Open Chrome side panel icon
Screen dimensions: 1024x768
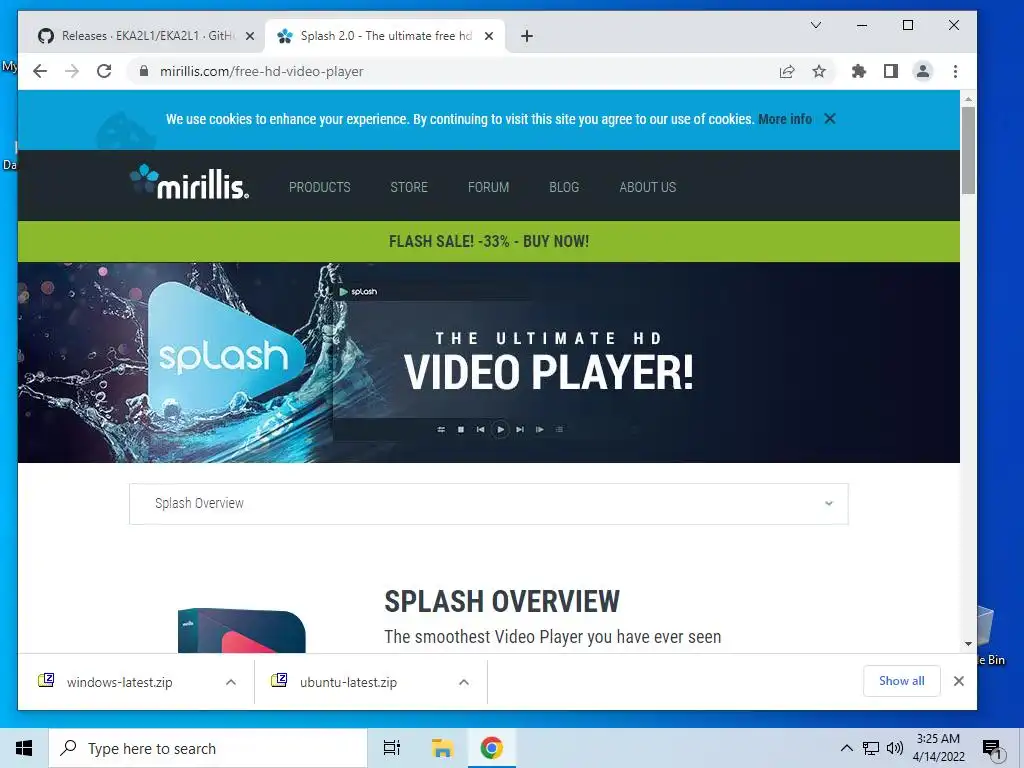891,71
